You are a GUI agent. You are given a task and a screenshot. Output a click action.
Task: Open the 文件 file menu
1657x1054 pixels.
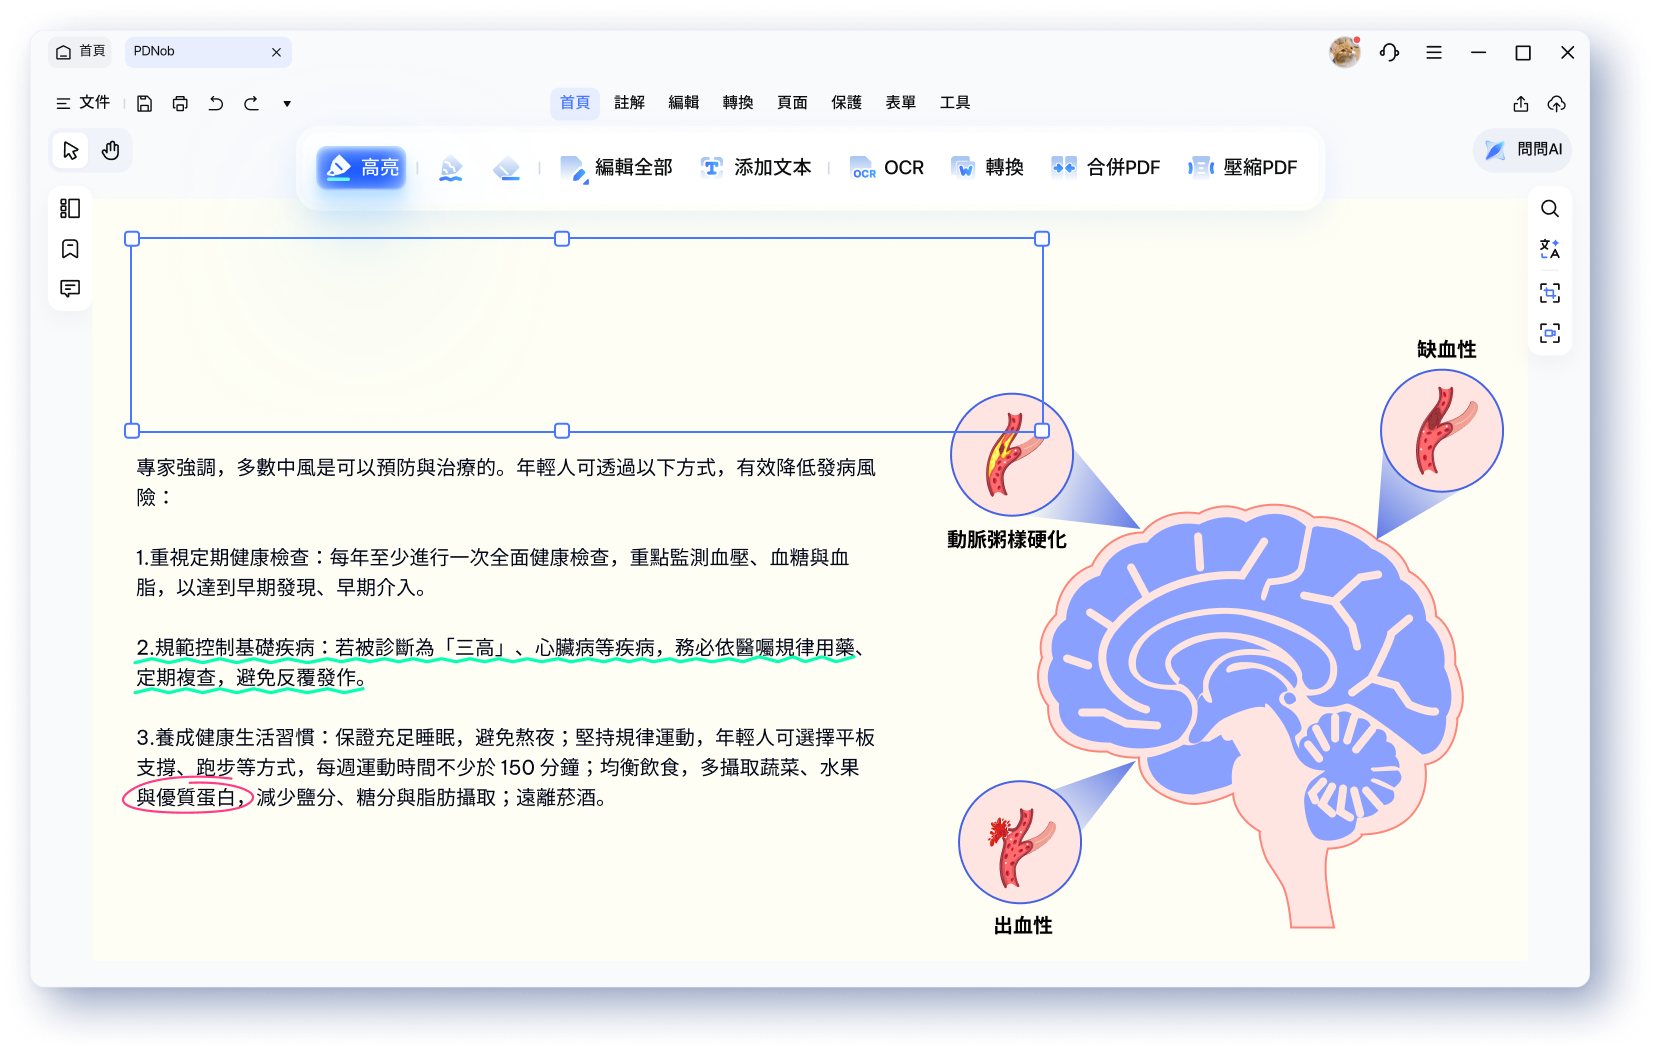pos(83,103)
